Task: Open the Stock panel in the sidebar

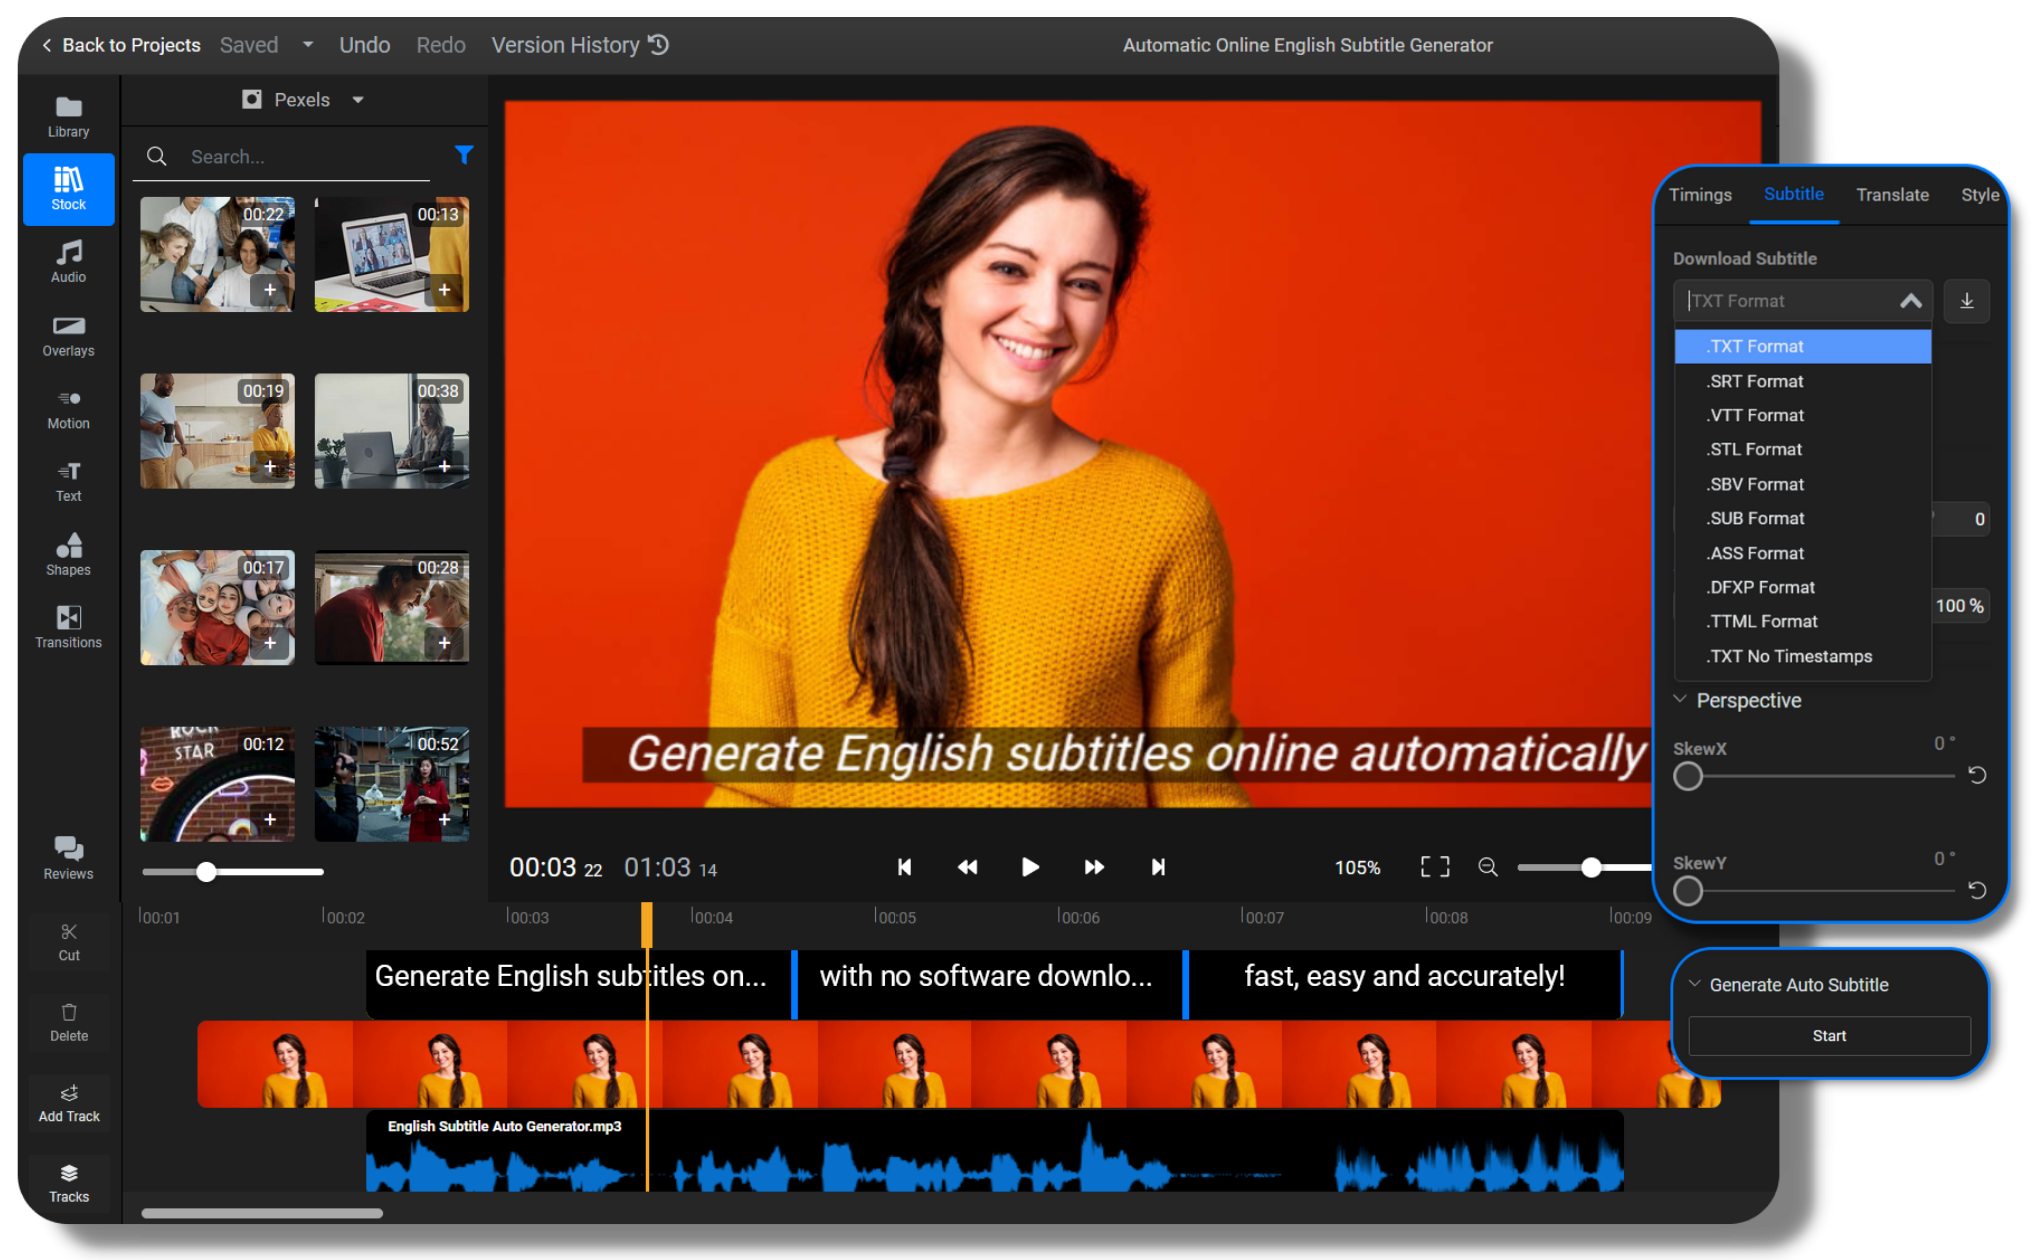Action: 68,189
